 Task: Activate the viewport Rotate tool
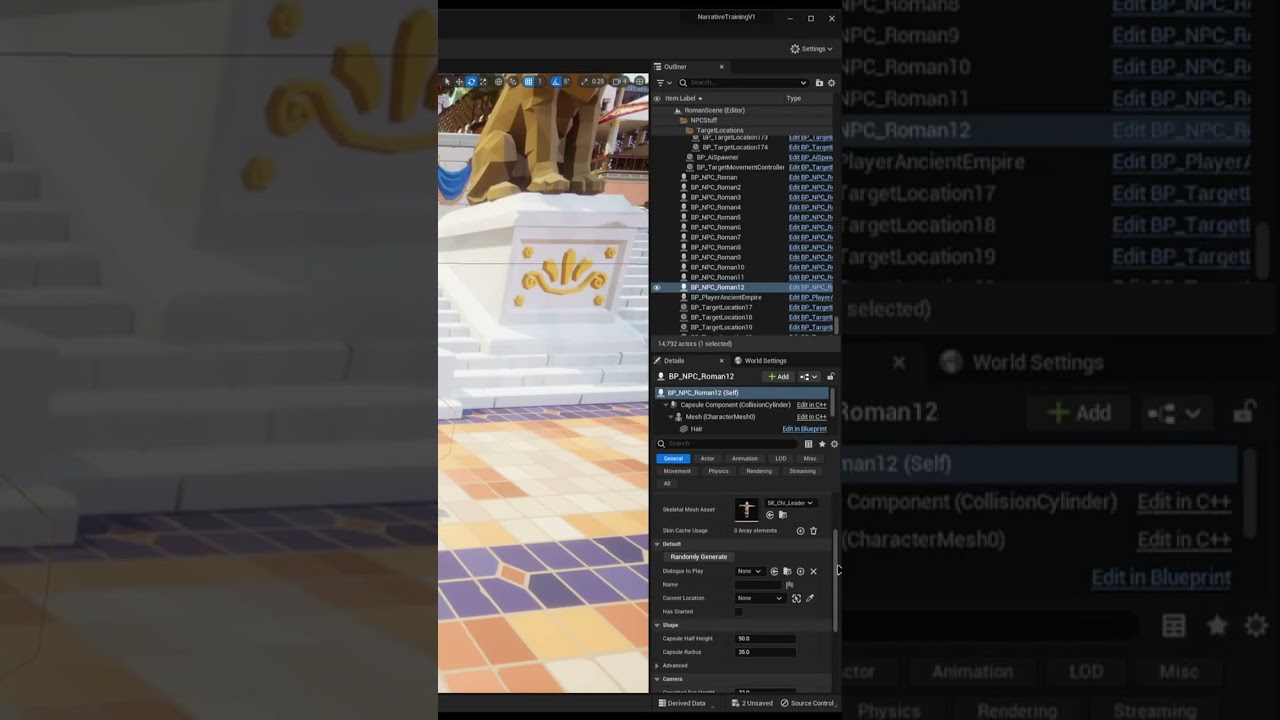(471, 82)
